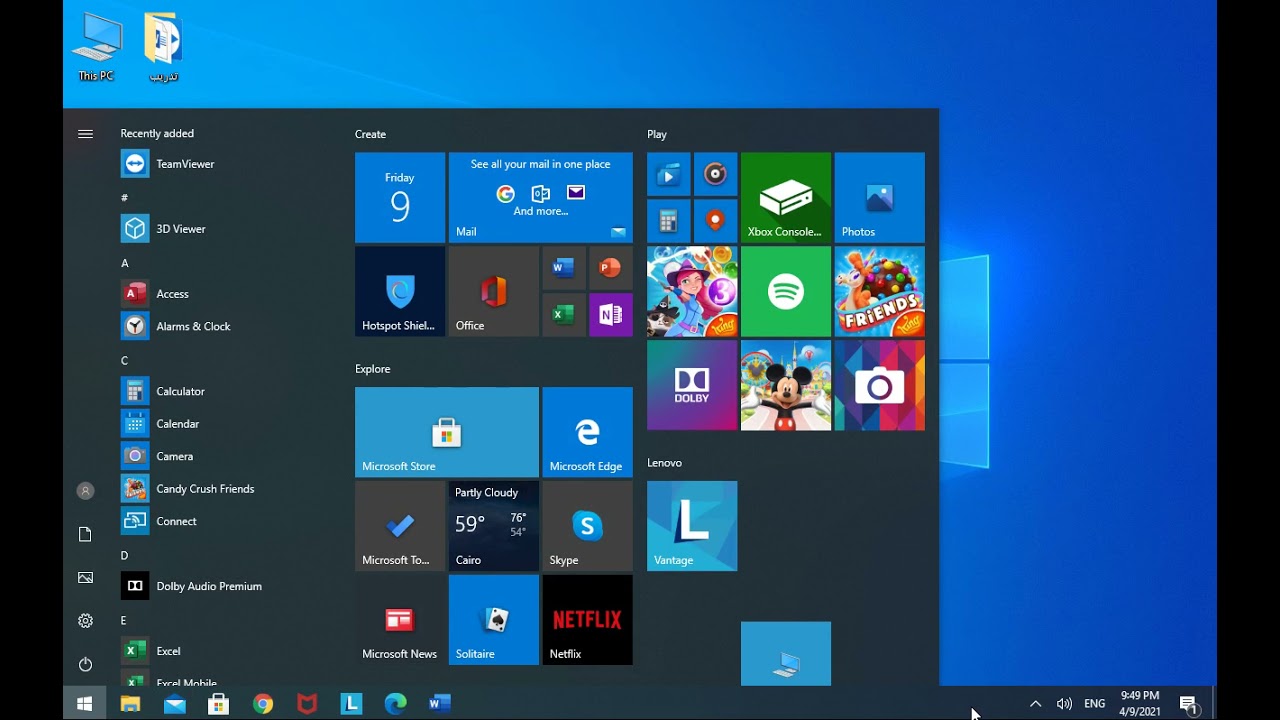Open Documents from the Start left rail
This screenshot has width=1280, height=720.
tap(85, 535)
